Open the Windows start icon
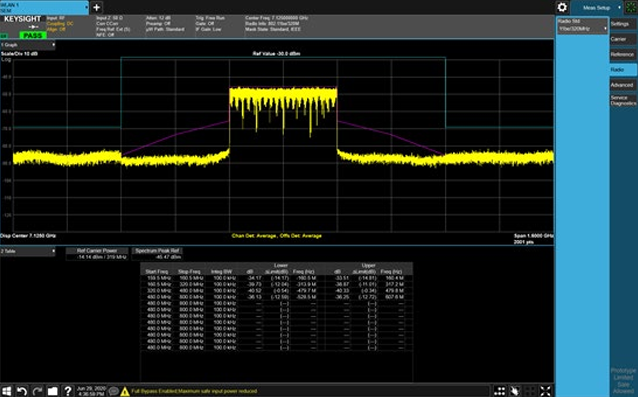Viewport: 638px width, 397px height. tap(6, 391)
